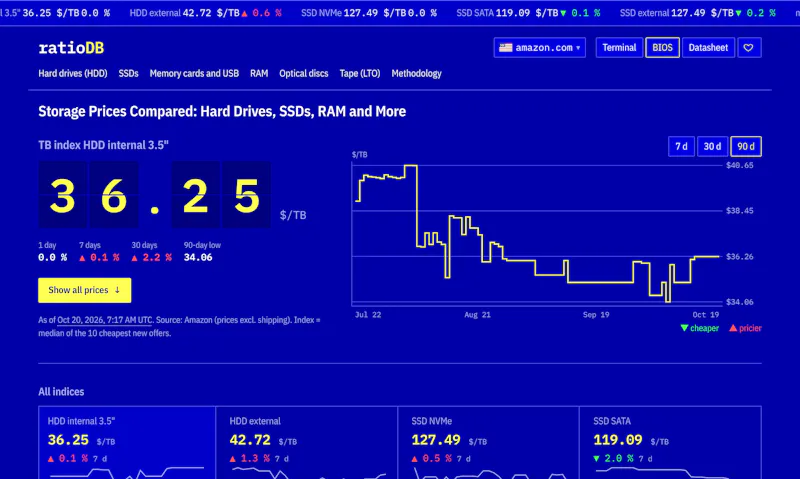800x479 pixels.
Task: Click the 127.49 value on the SSD NVMe card
Action: [436, 440]
